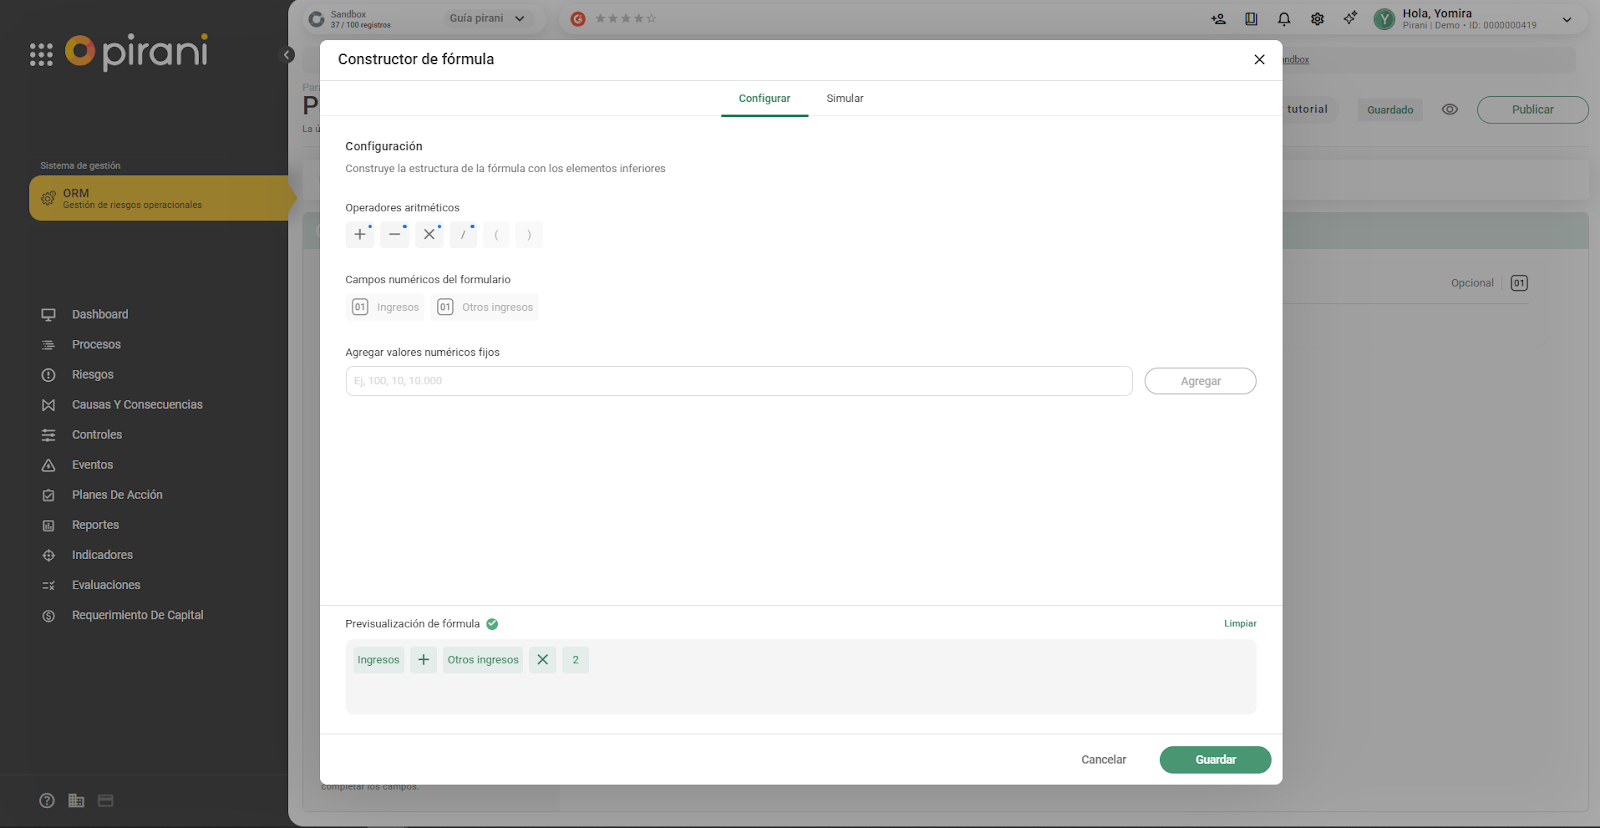Click the apps grid icon beside the Pirani logo
Screen dimensions: 1600x828
click(x=41, y=55)
